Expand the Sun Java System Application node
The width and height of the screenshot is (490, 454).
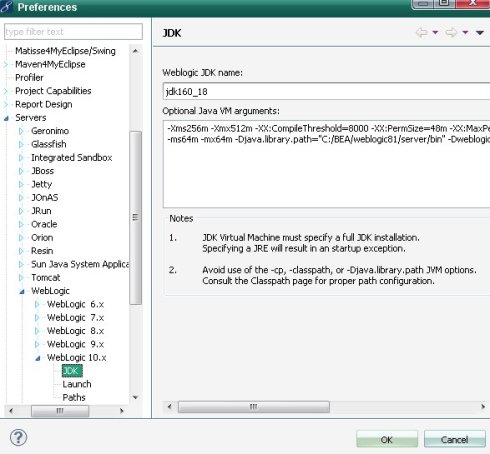(21, 264)
